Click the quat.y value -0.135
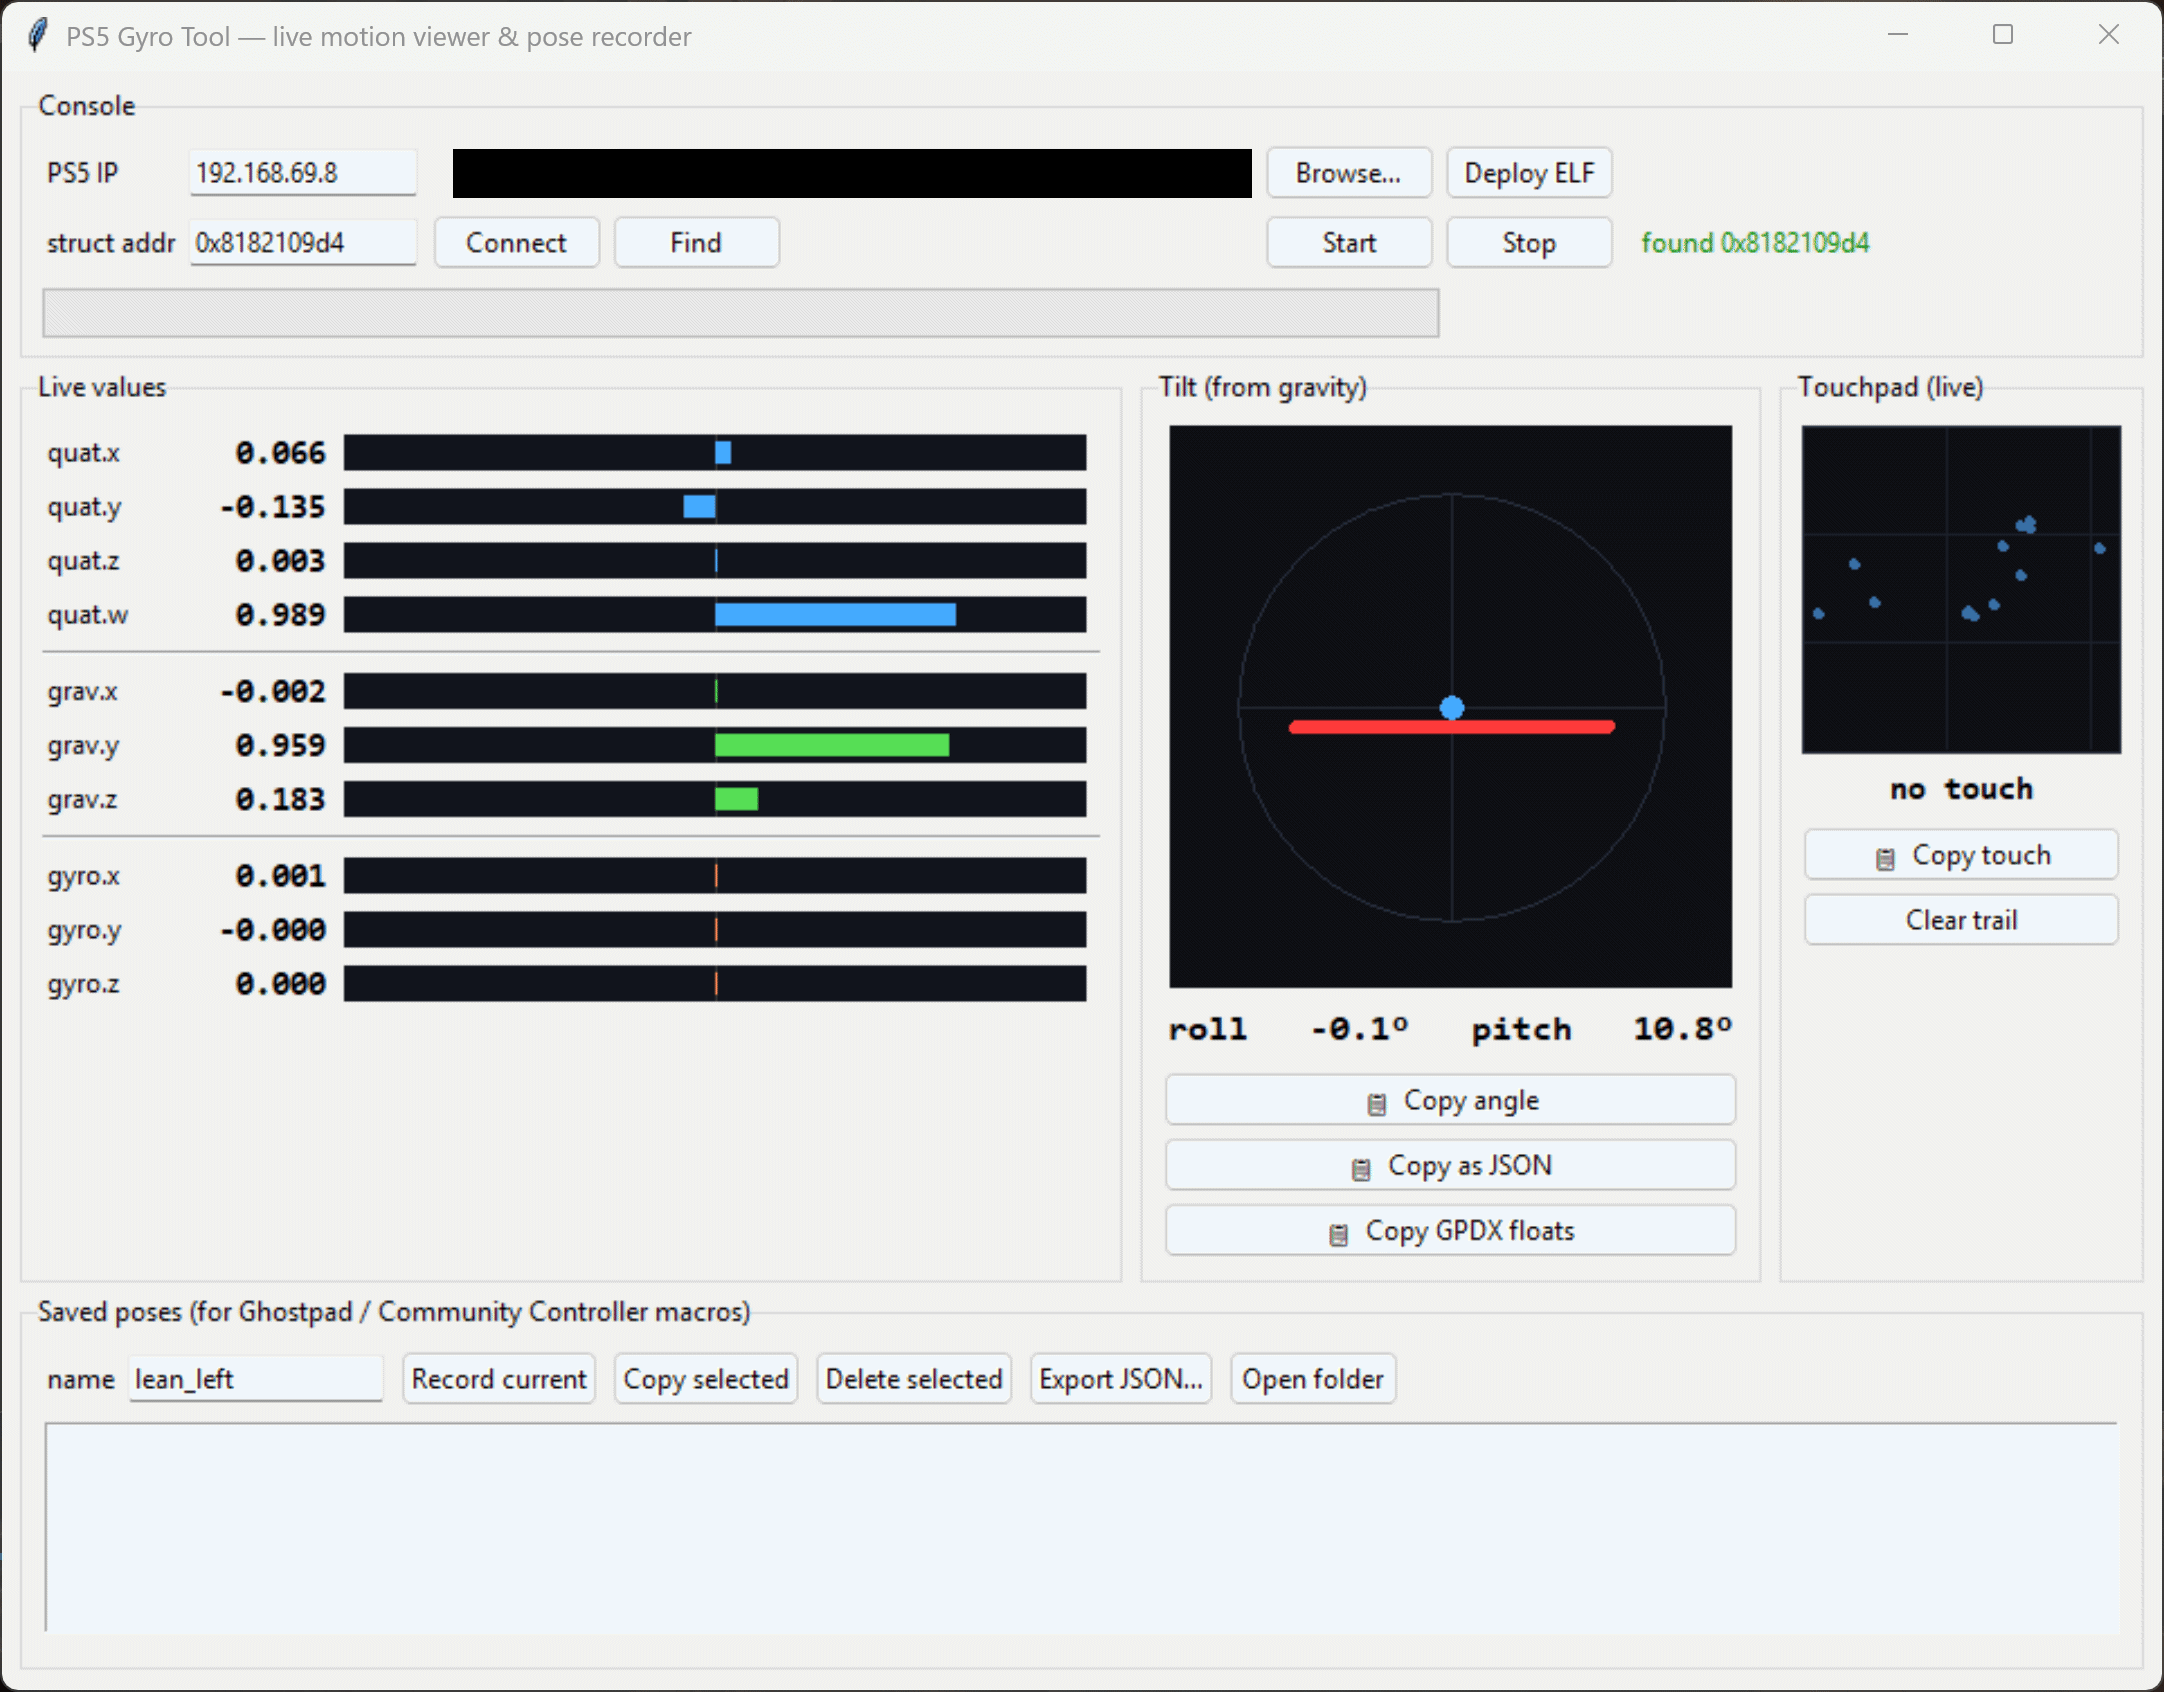 273,507
